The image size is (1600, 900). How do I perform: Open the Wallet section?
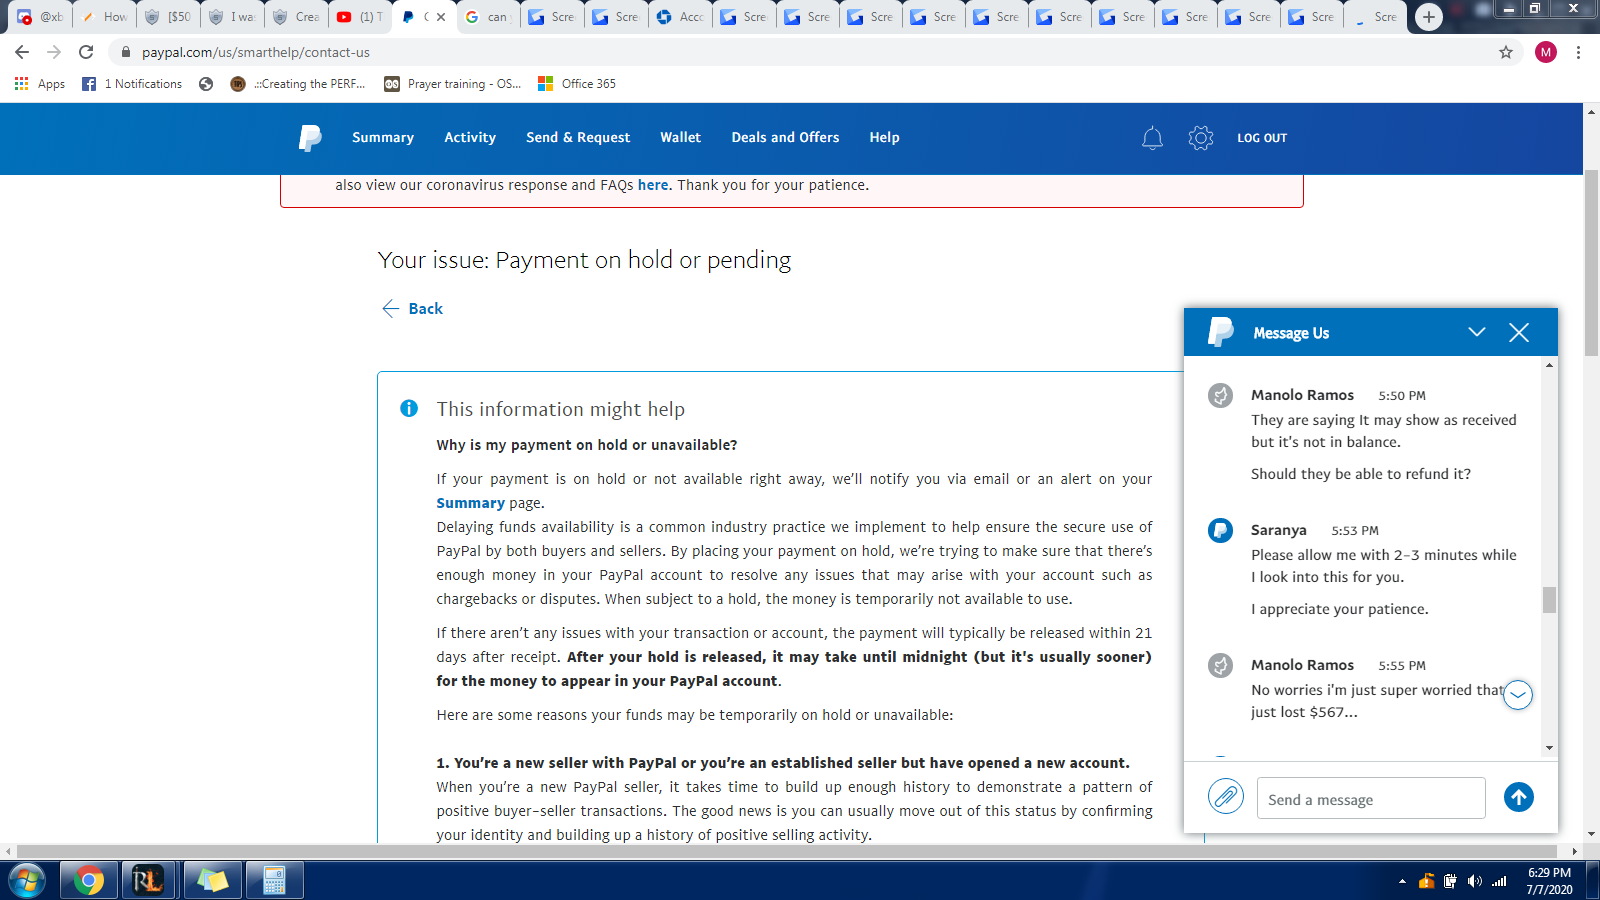click(680, 138)
